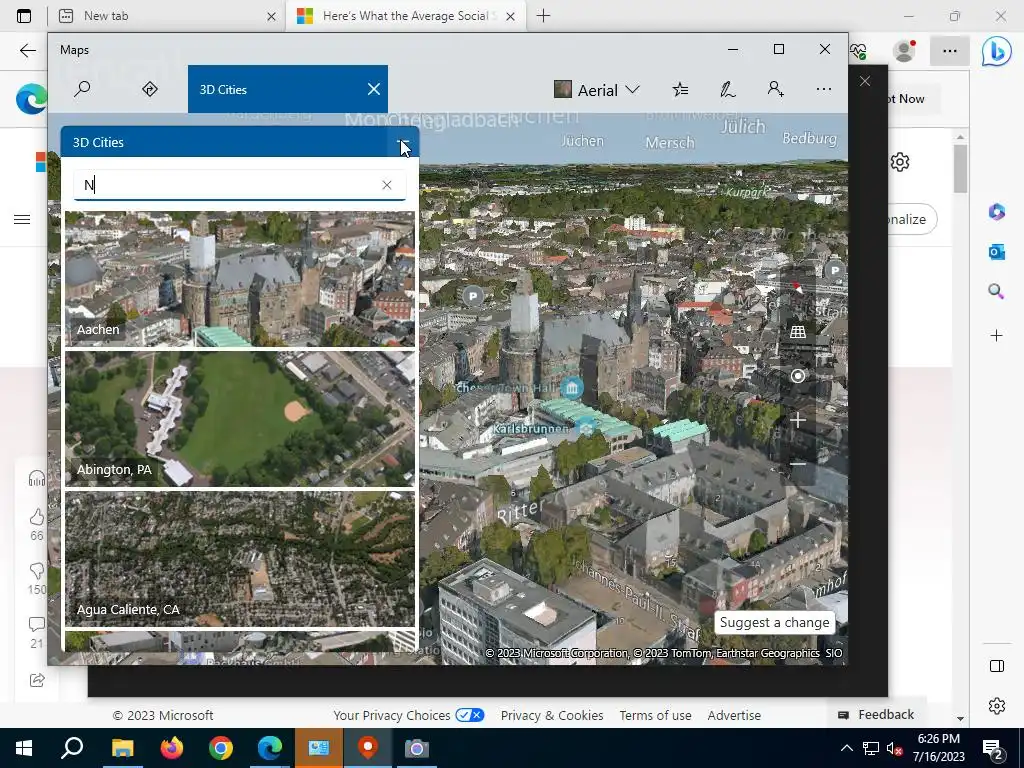Launch Chrome from the taskbar
1024x768 pixels.
pos(221,748)
